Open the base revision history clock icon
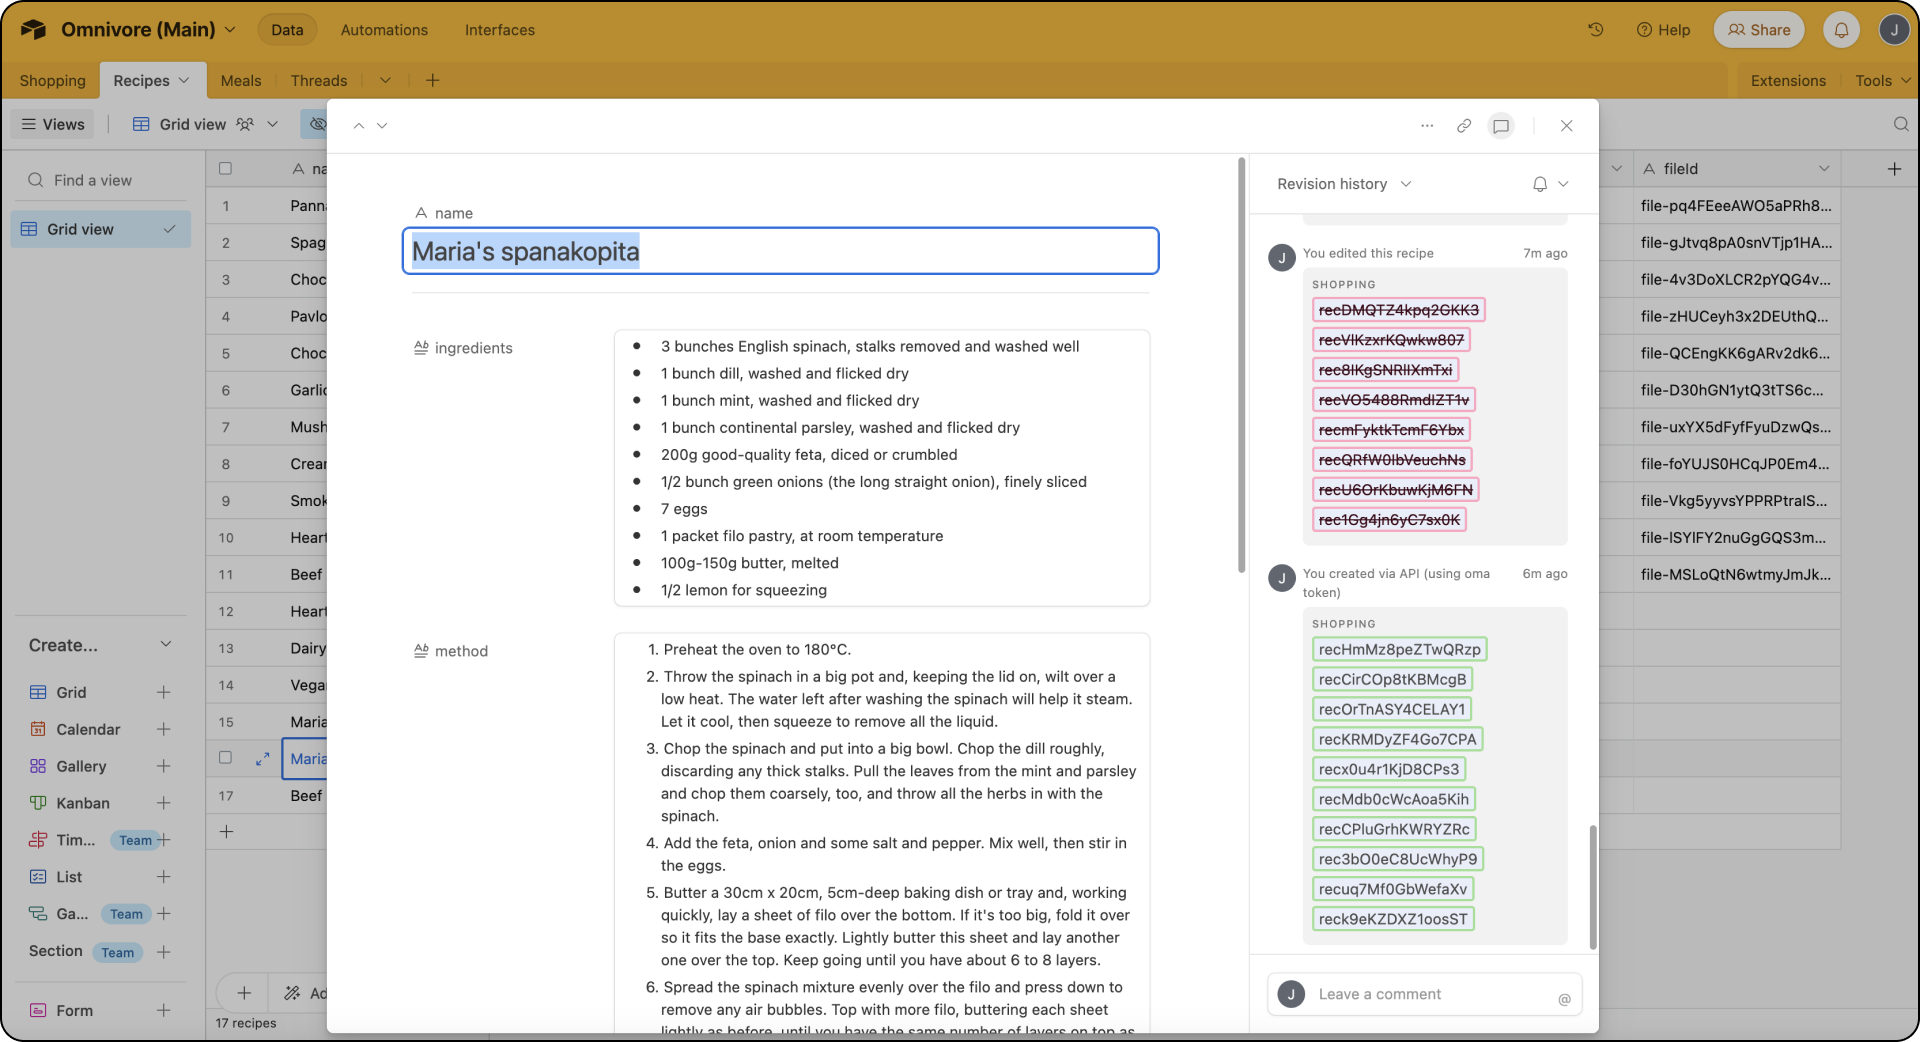This screenshot has width=1920, height=1042. click(x=1595, y=30)
